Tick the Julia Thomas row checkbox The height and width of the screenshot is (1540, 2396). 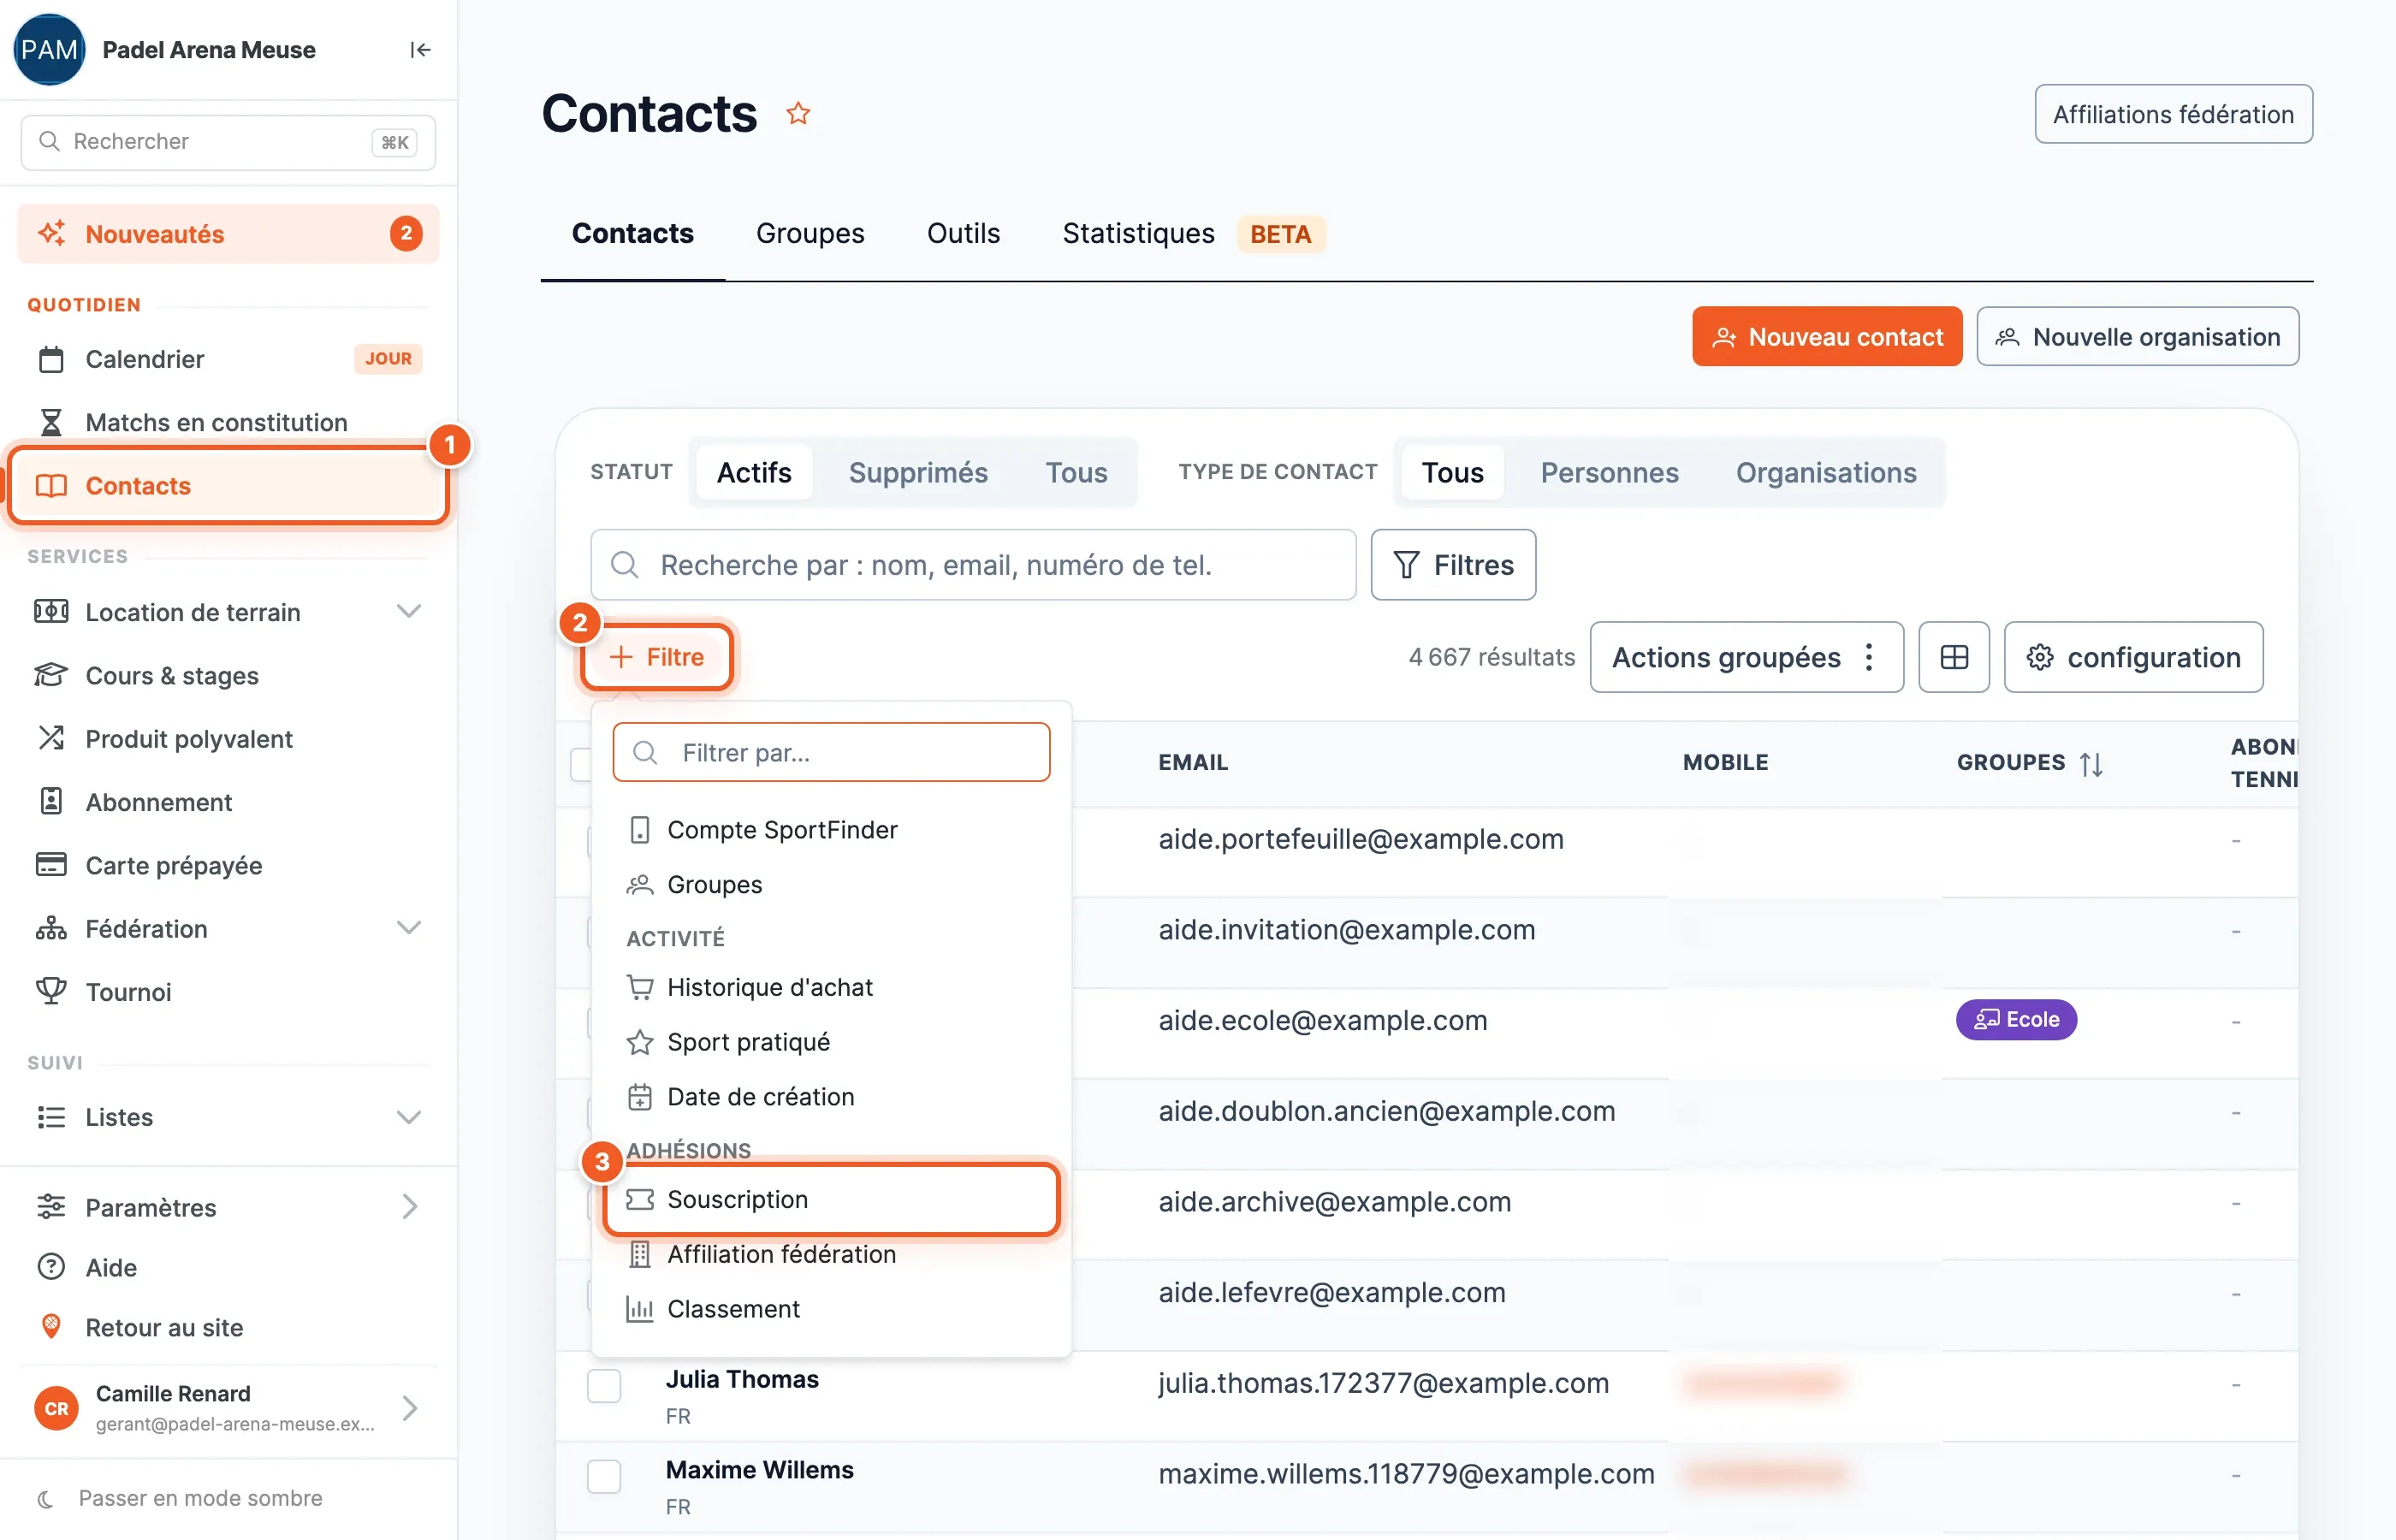click(x=604, y=1386)
